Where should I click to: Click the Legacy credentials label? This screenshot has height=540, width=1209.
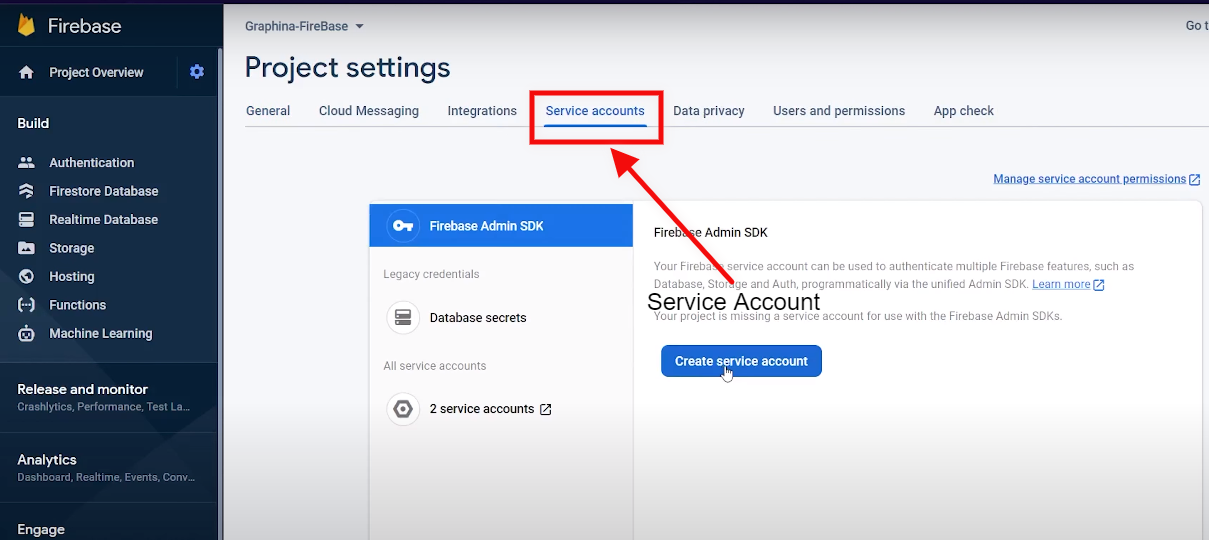(x=431, y=274)
